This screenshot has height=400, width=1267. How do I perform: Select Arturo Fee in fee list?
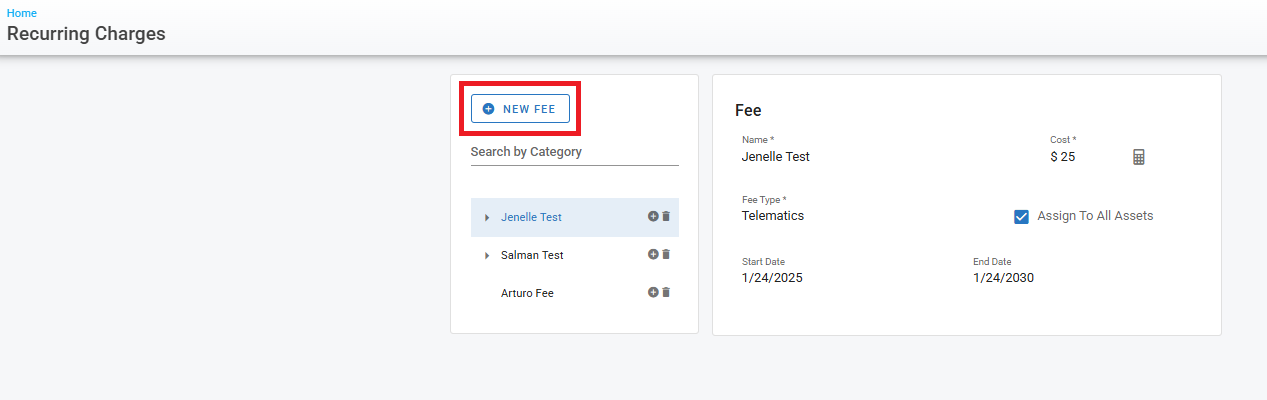tap(527, 293)
